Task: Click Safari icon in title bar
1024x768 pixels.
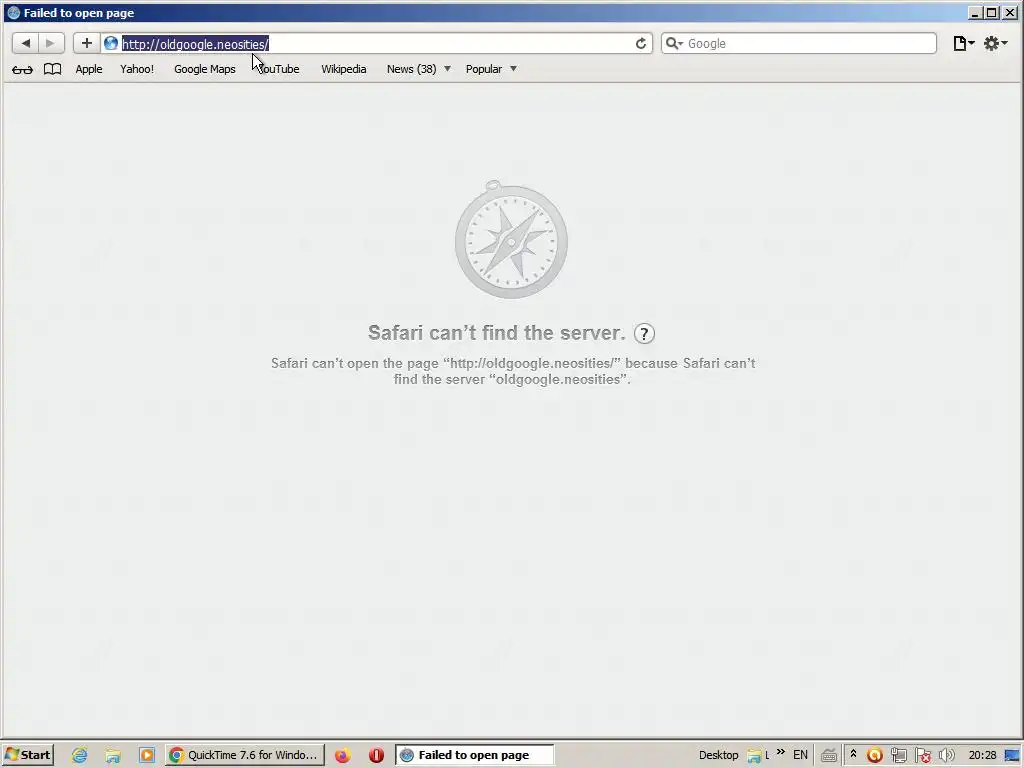Action: (x=13, y=12)
